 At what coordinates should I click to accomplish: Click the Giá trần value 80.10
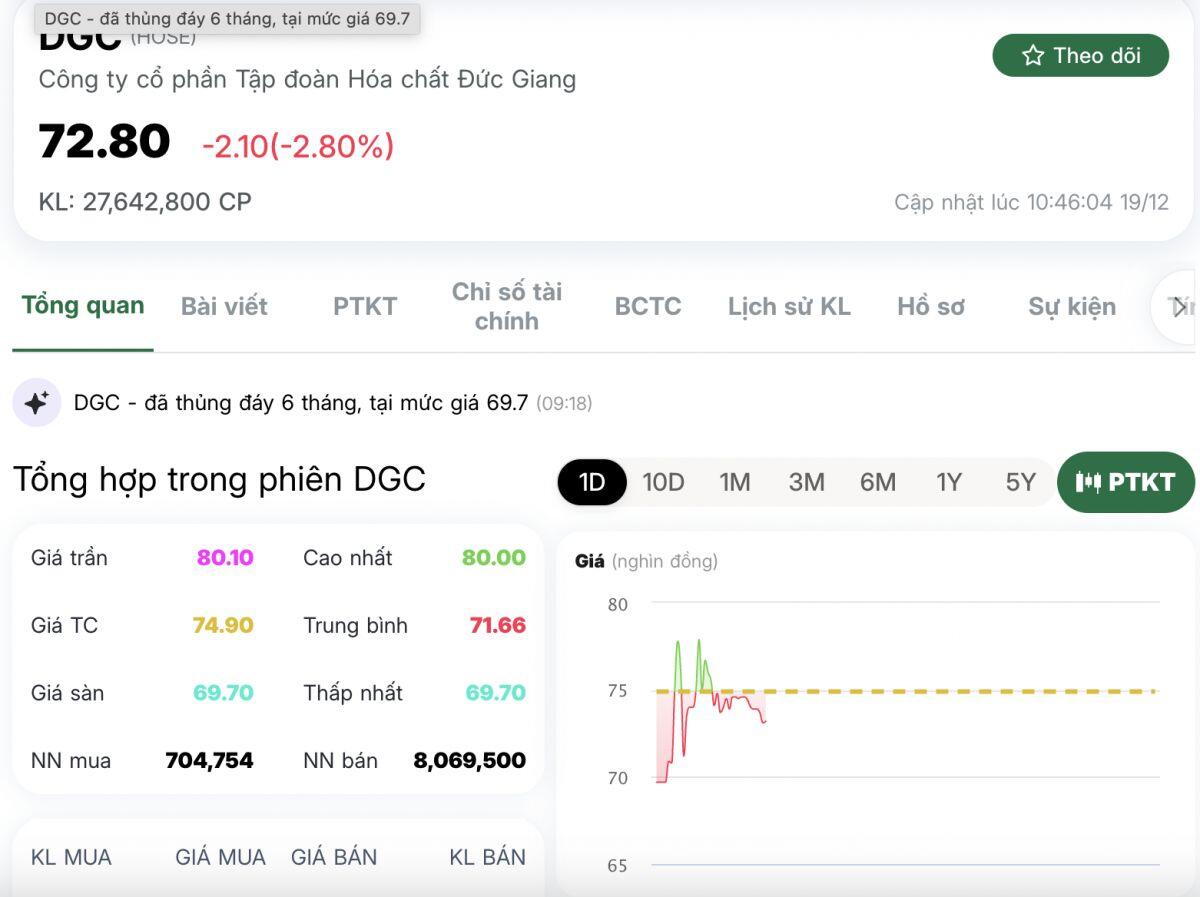(x=225, y=557)
